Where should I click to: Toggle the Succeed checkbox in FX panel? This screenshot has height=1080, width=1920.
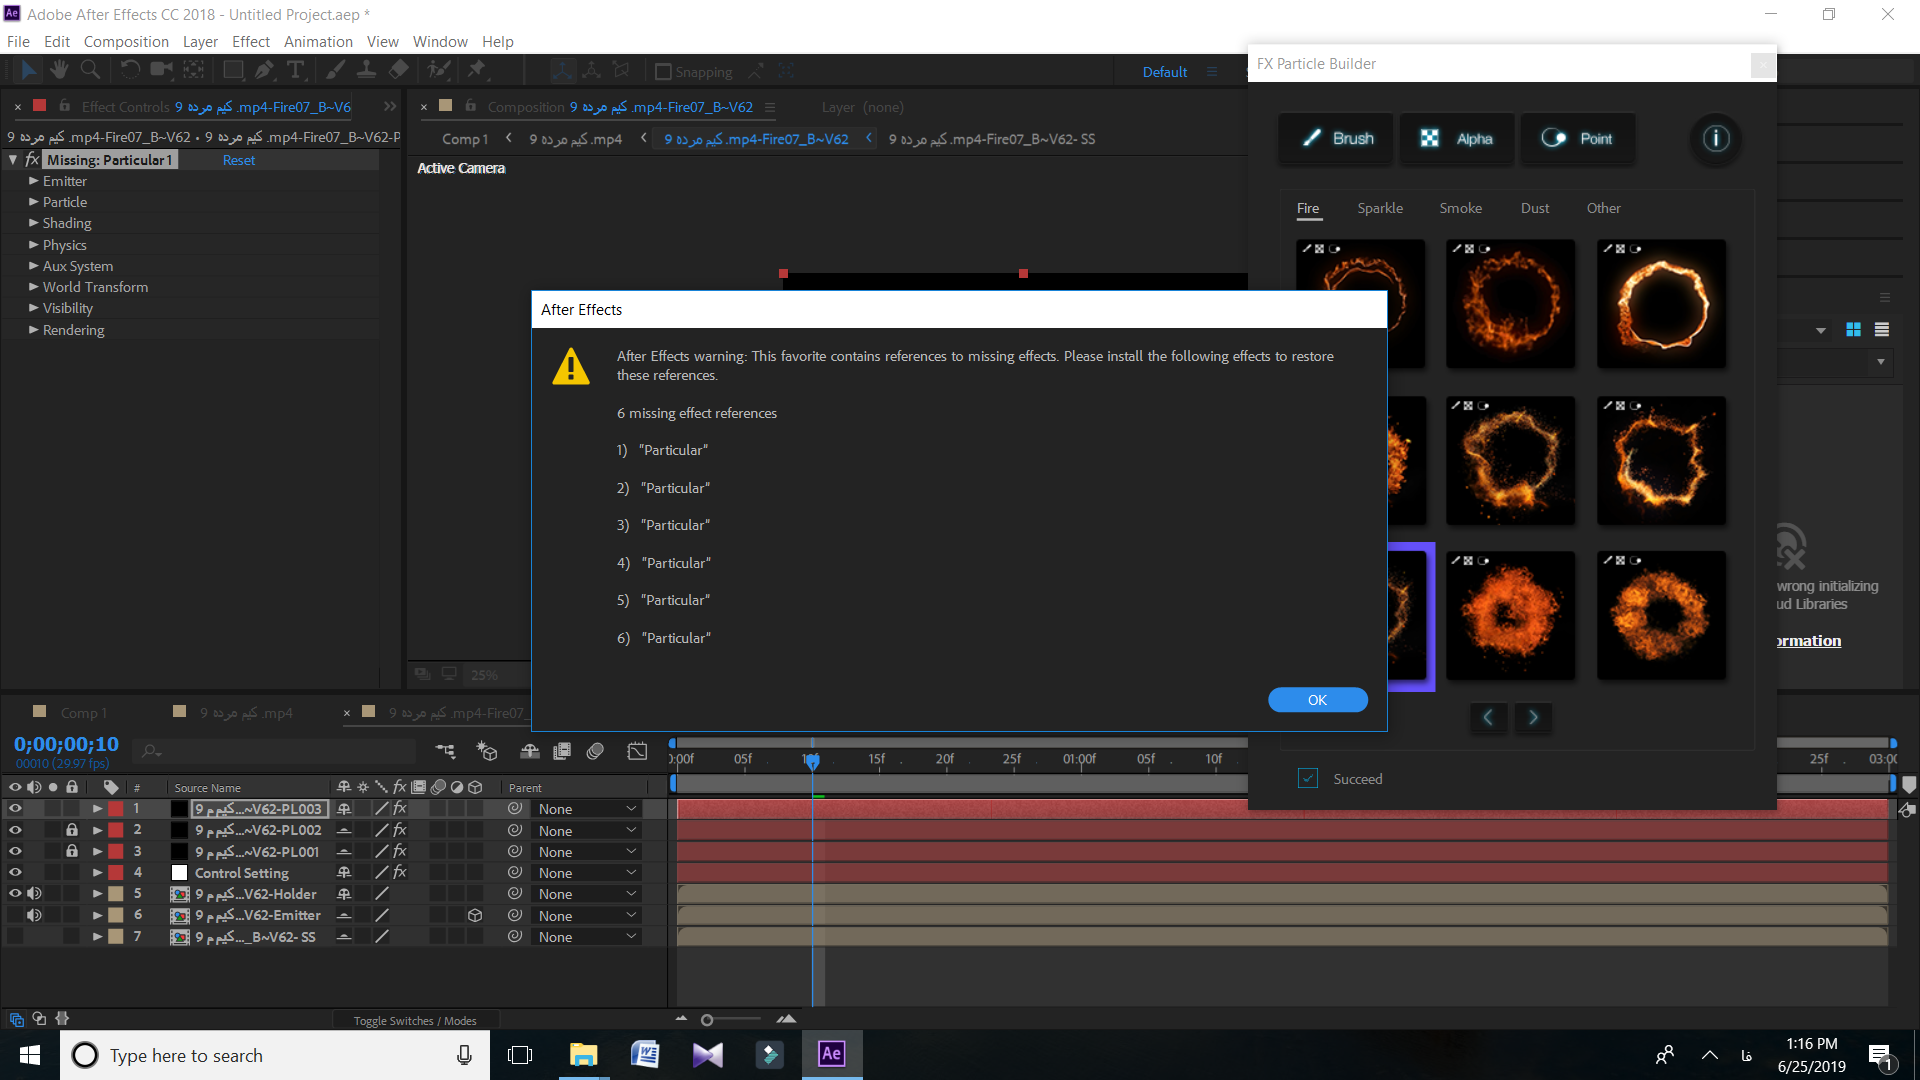[x=1307, y=778]
